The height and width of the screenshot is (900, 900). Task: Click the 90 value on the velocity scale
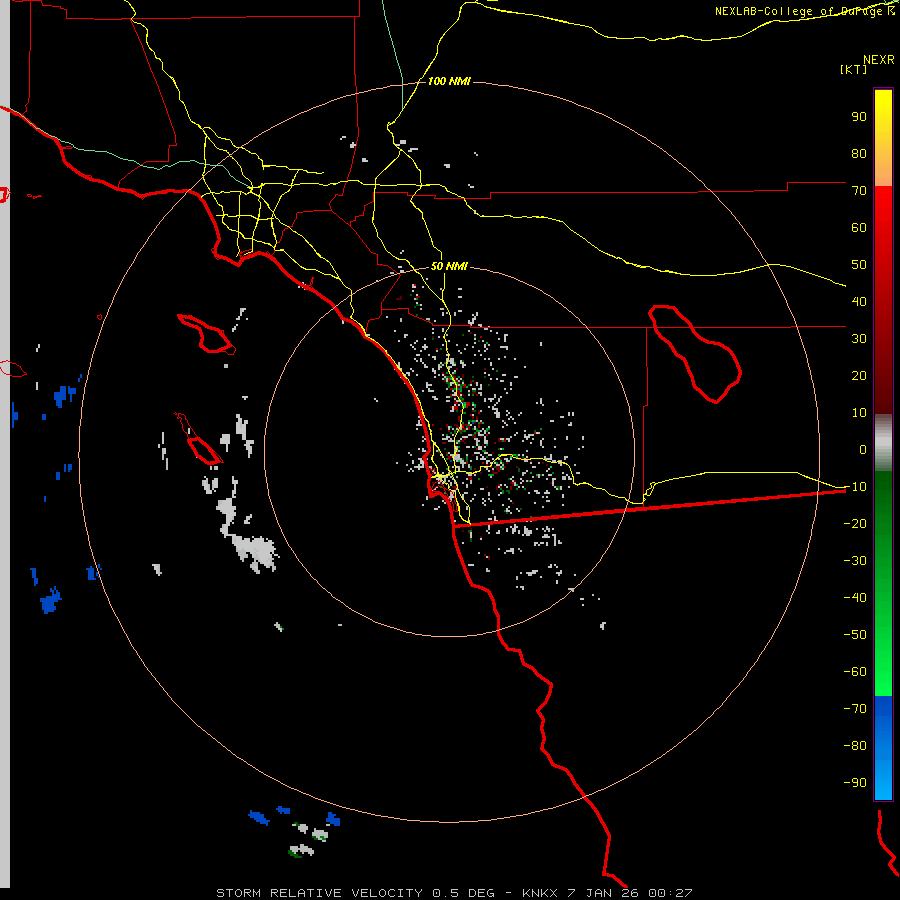(x=859, y=117)
